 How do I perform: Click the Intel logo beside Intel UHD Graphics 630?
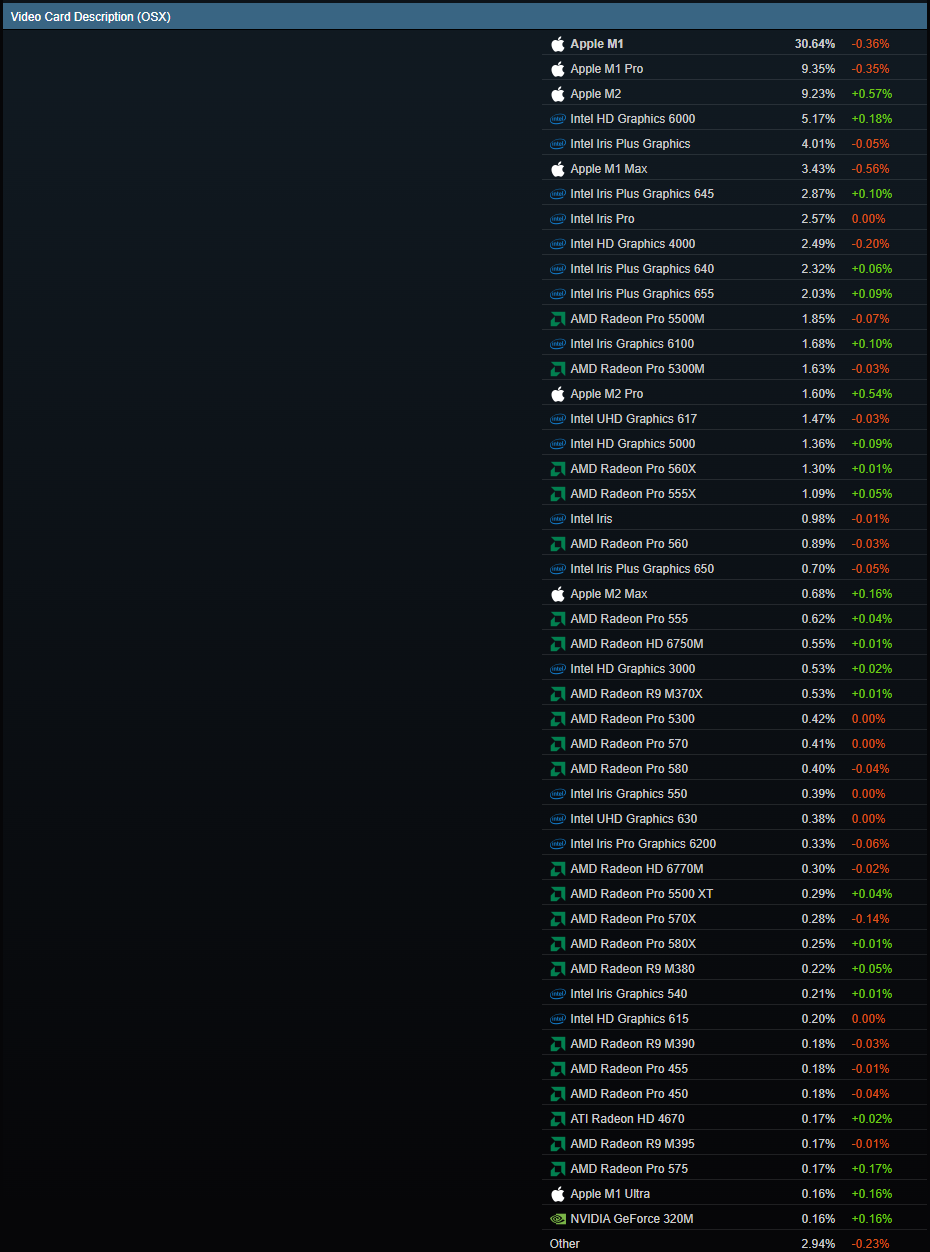pos(558,819)
